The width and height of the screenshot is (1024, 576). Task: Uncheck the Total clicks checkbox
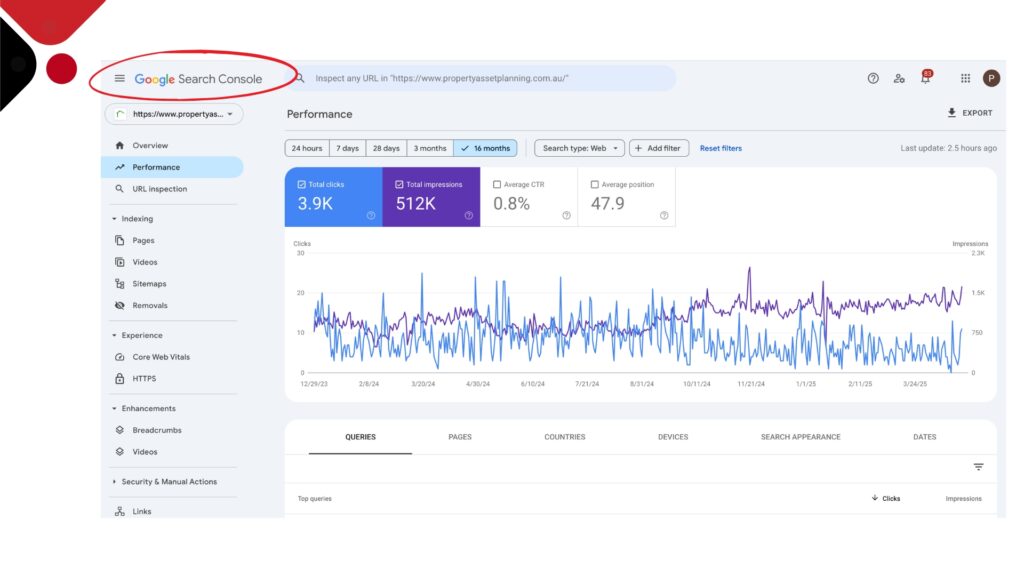coord(302,185)
